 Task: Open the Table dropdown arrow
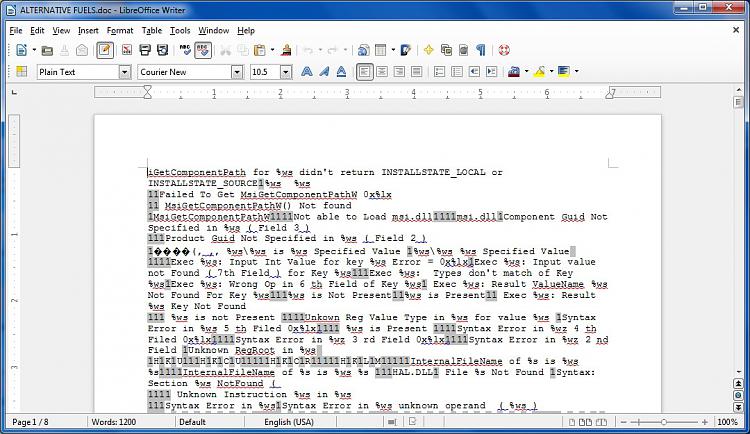tap(393, 50)
